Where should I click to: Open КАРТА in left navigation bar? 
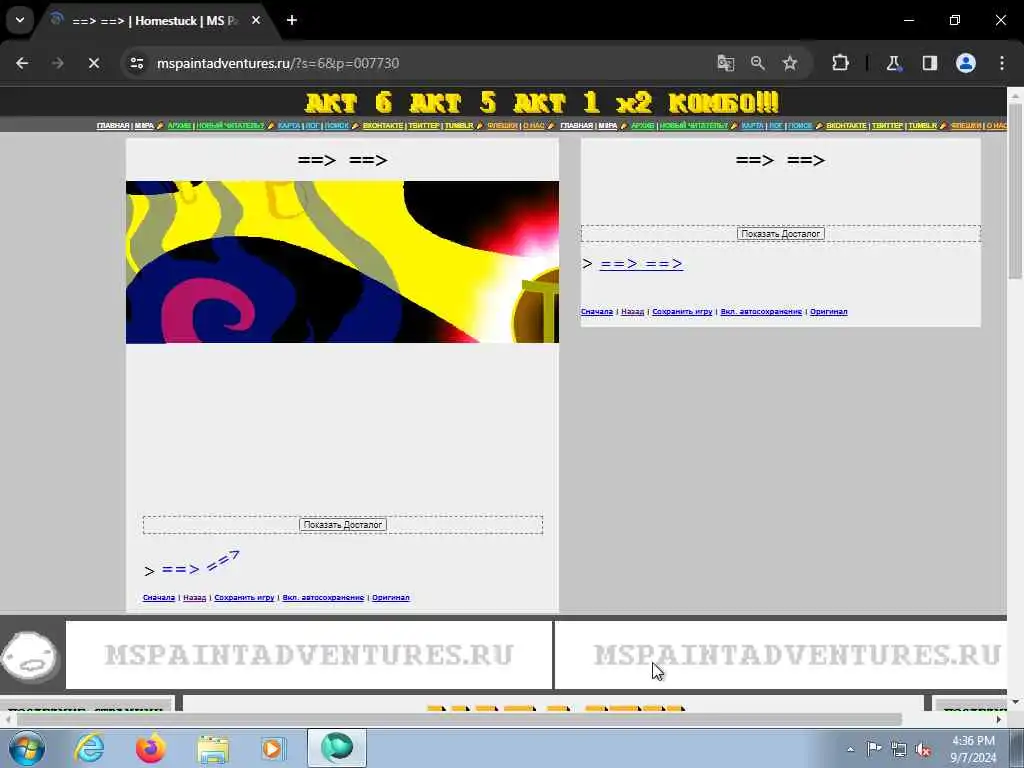(x=289, y=125)
